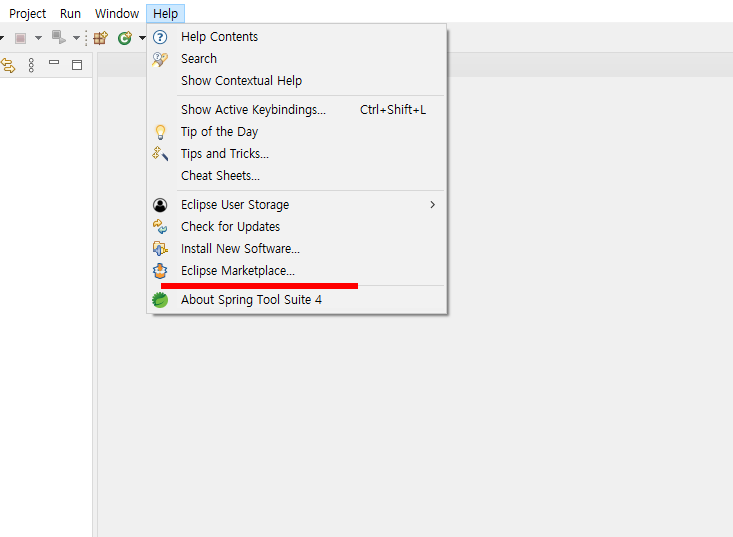This screenshot has height=537, width=733.
Task: Choose Check for Updates
Action: click(296, 226)
